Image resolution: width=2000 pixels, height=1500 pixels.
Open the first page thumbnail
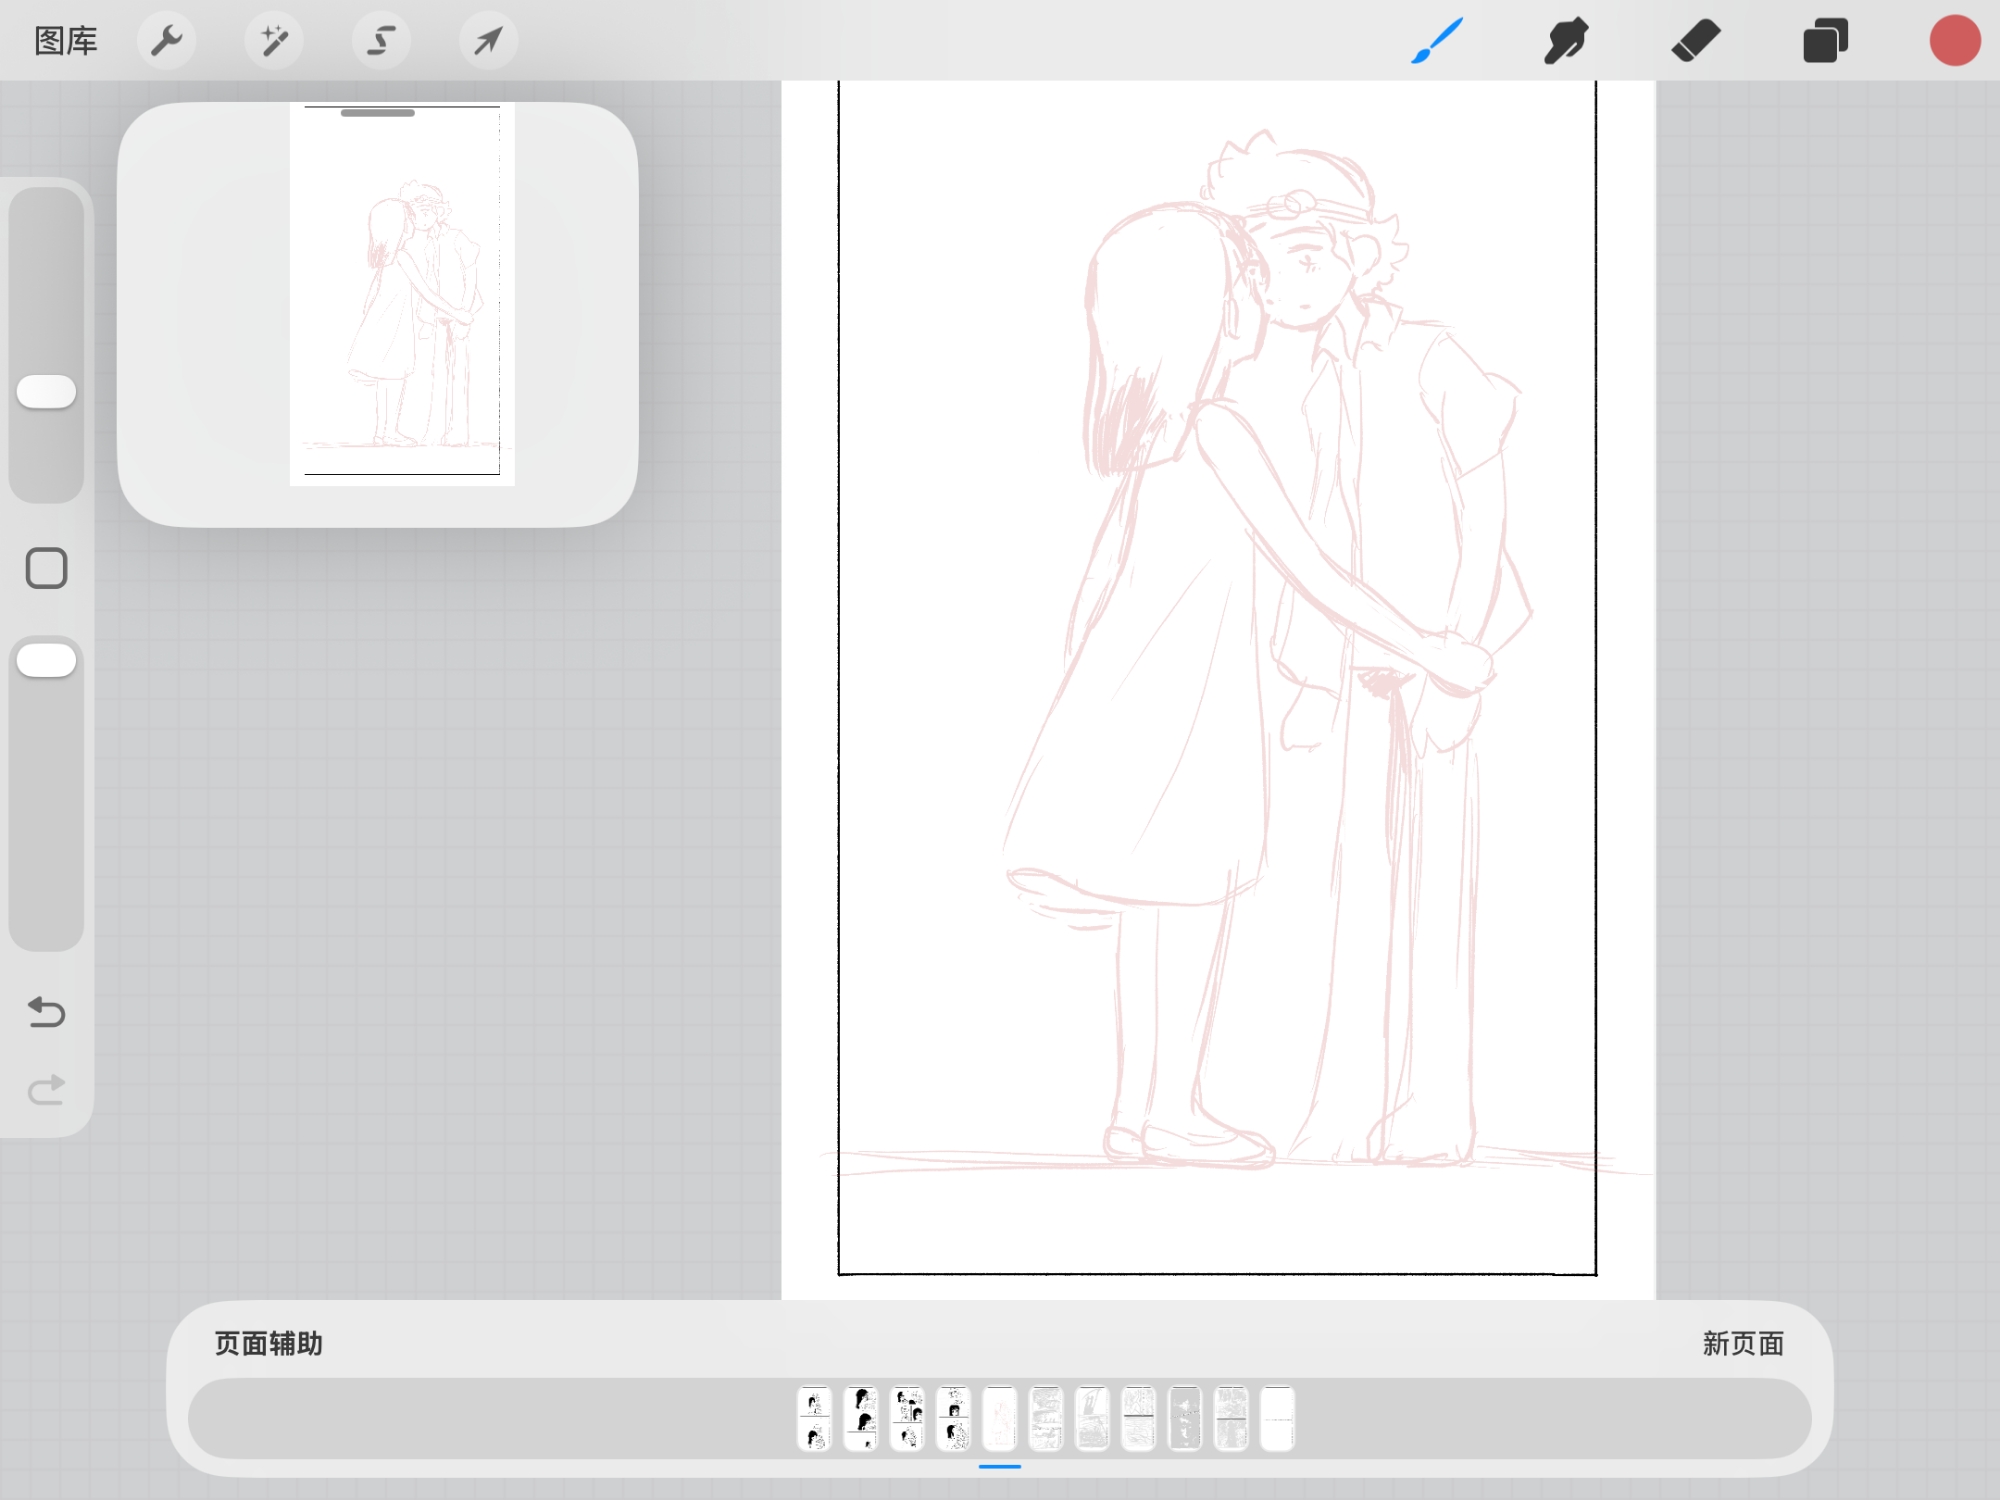[815, 1418]
